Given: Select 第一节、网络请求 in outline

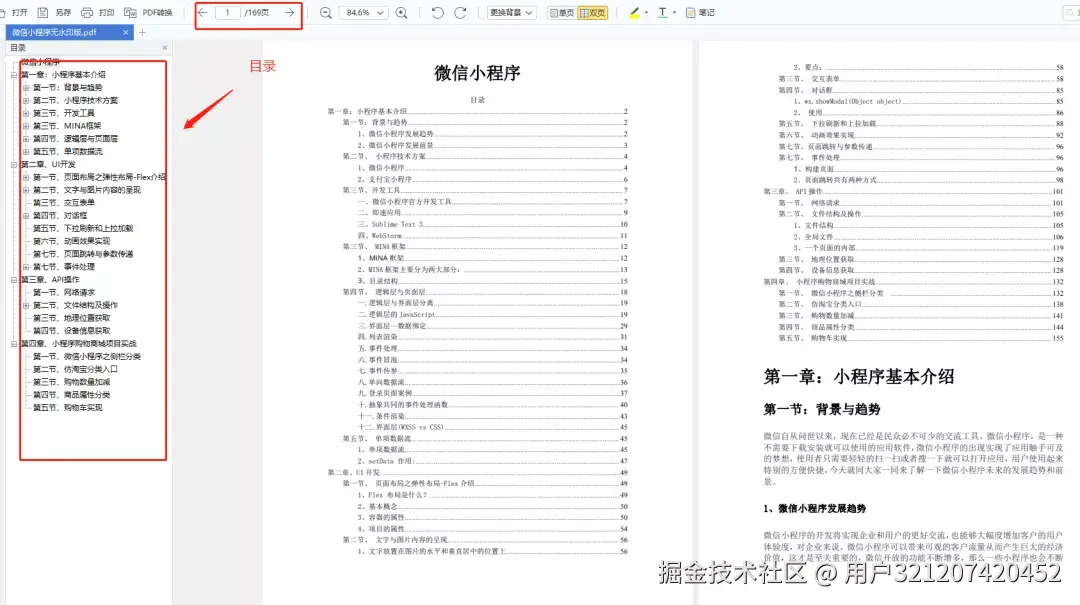Looking at the screenshot, I should [64, 292].
